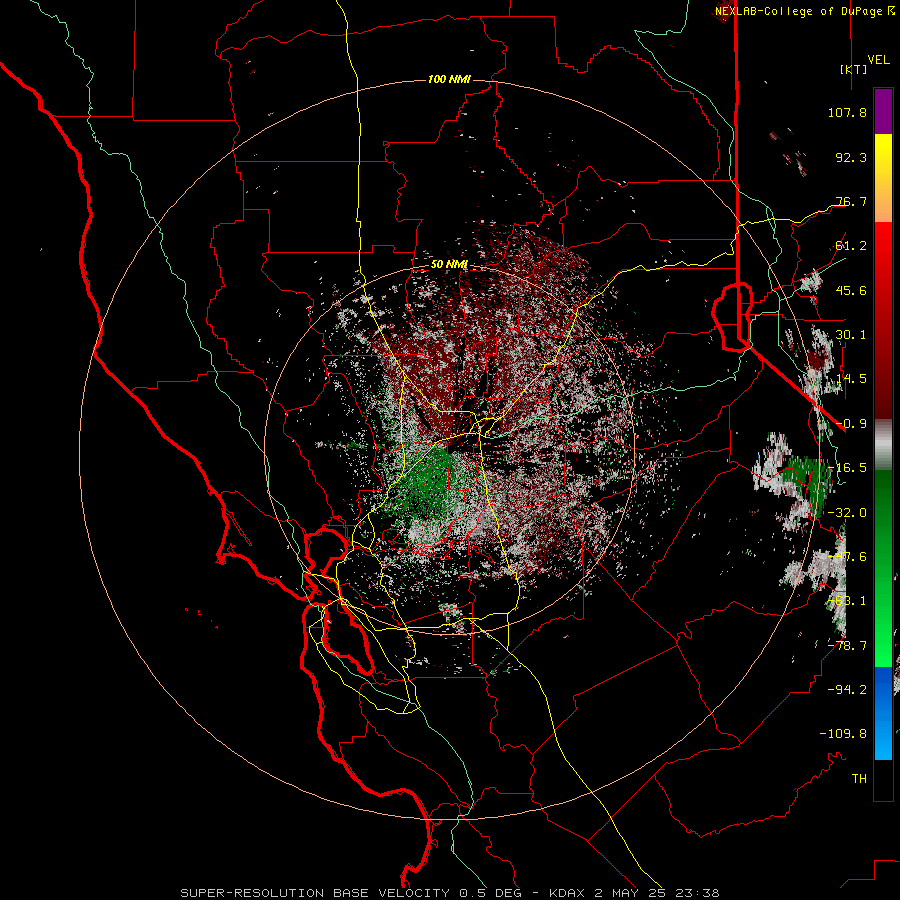
Task: Click the -94.2 velocity scale value
Action: 847,690
